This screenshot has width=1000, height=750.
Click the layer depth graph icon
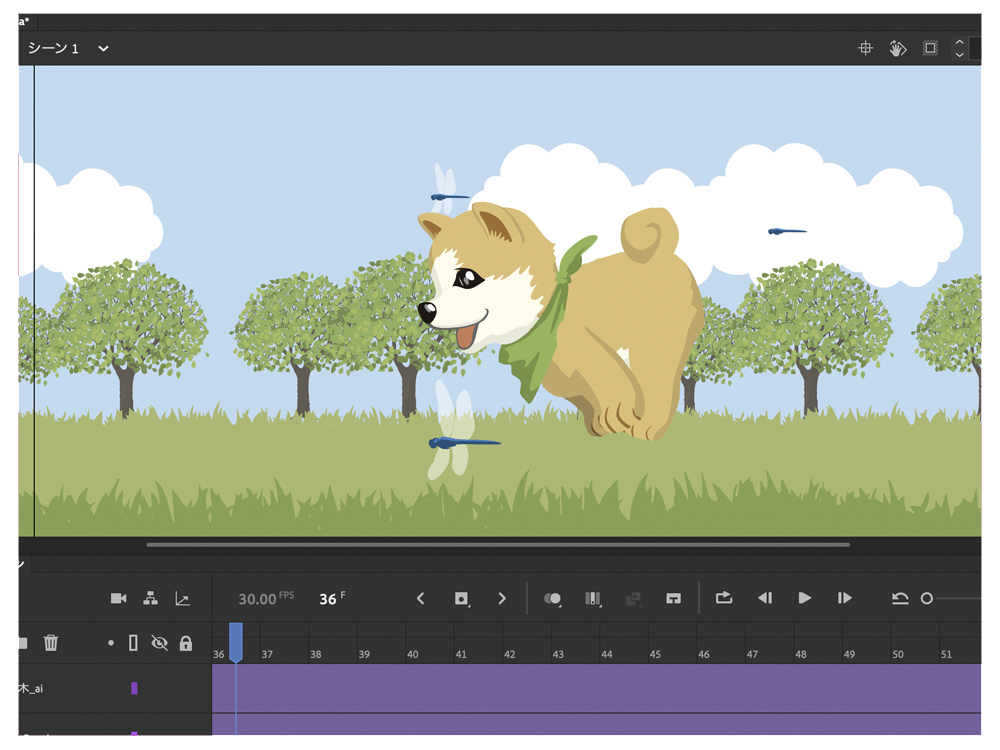(182, 598)
